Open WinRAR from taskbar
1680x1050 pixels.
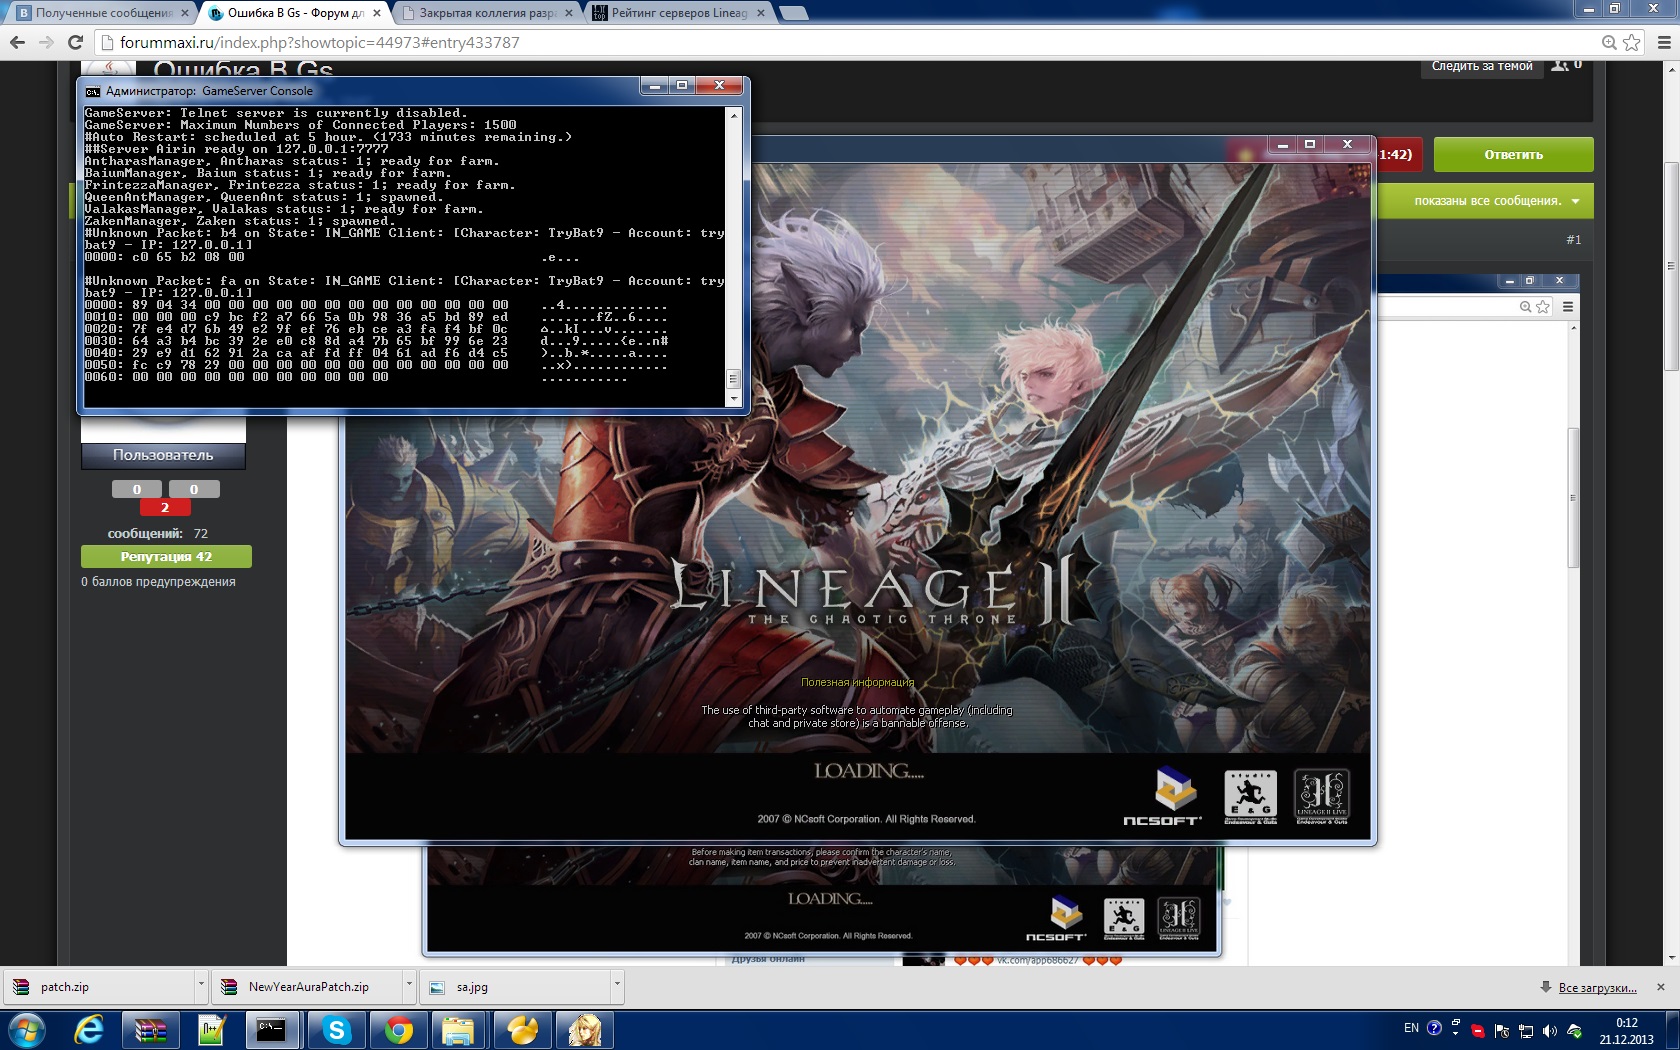pyautogui.click(x=151, y=1030)
